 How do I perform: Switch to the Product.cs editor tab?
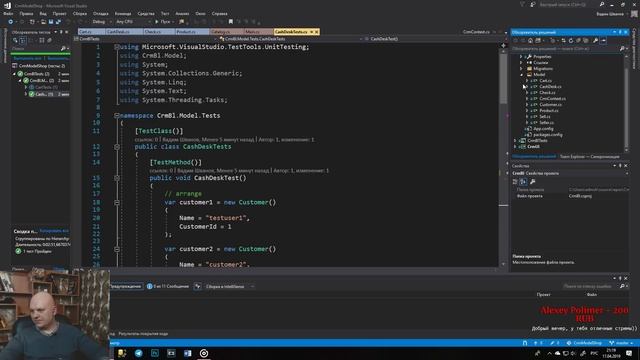(x=192, y=32)
